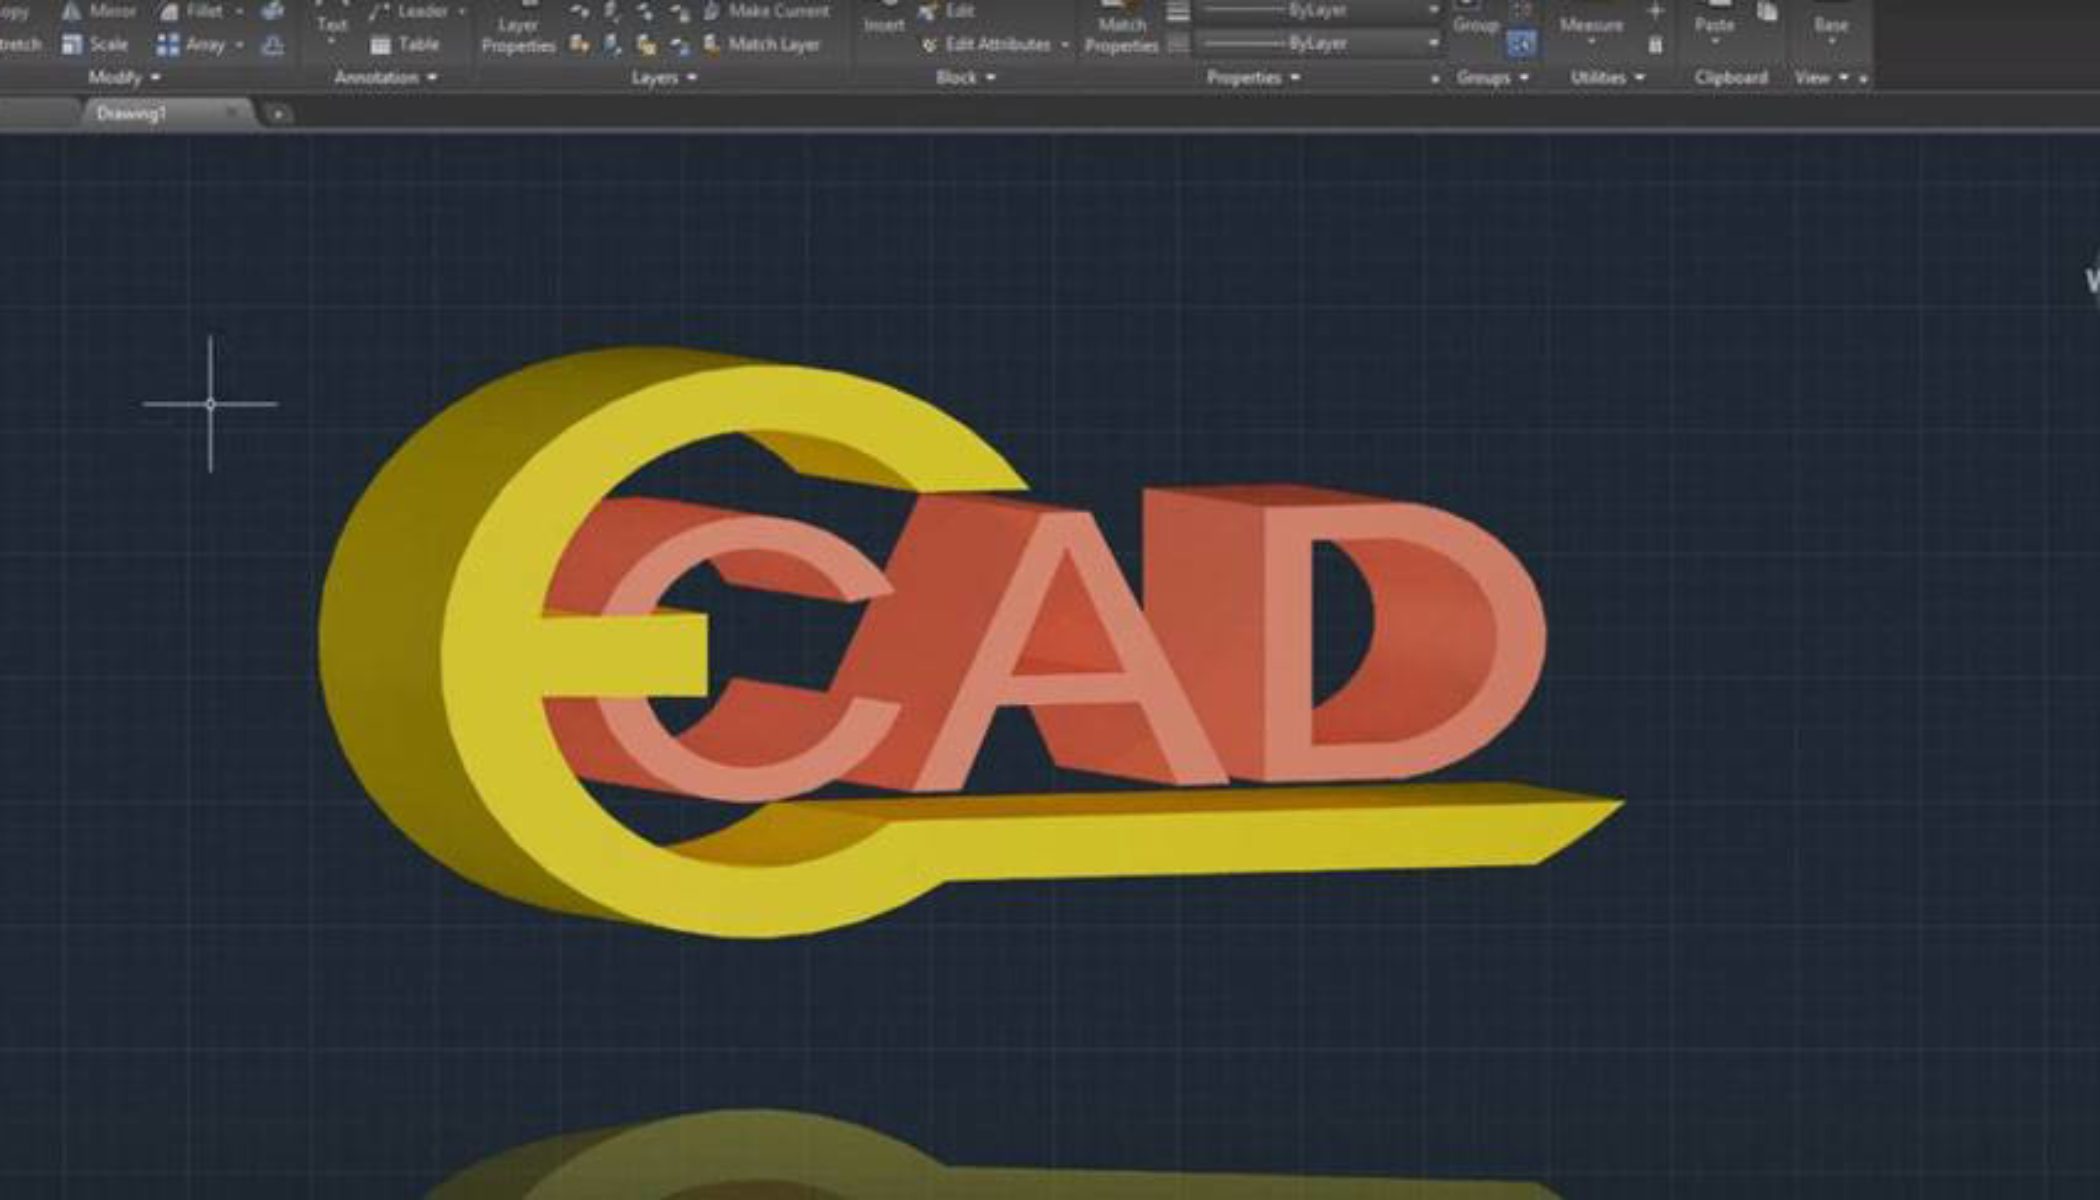Open the Array tool dropdown arrow

pyautogui.click(x=239, y=45)
